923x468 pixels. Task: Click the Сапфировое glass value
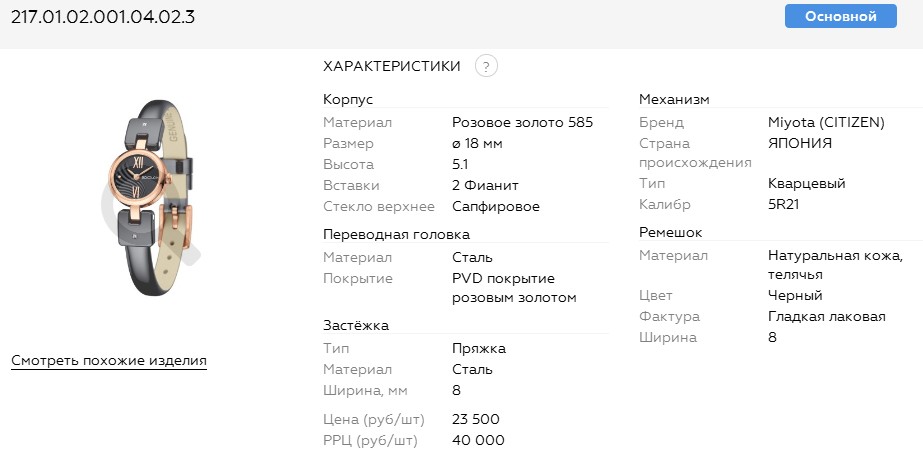(496, 206)
